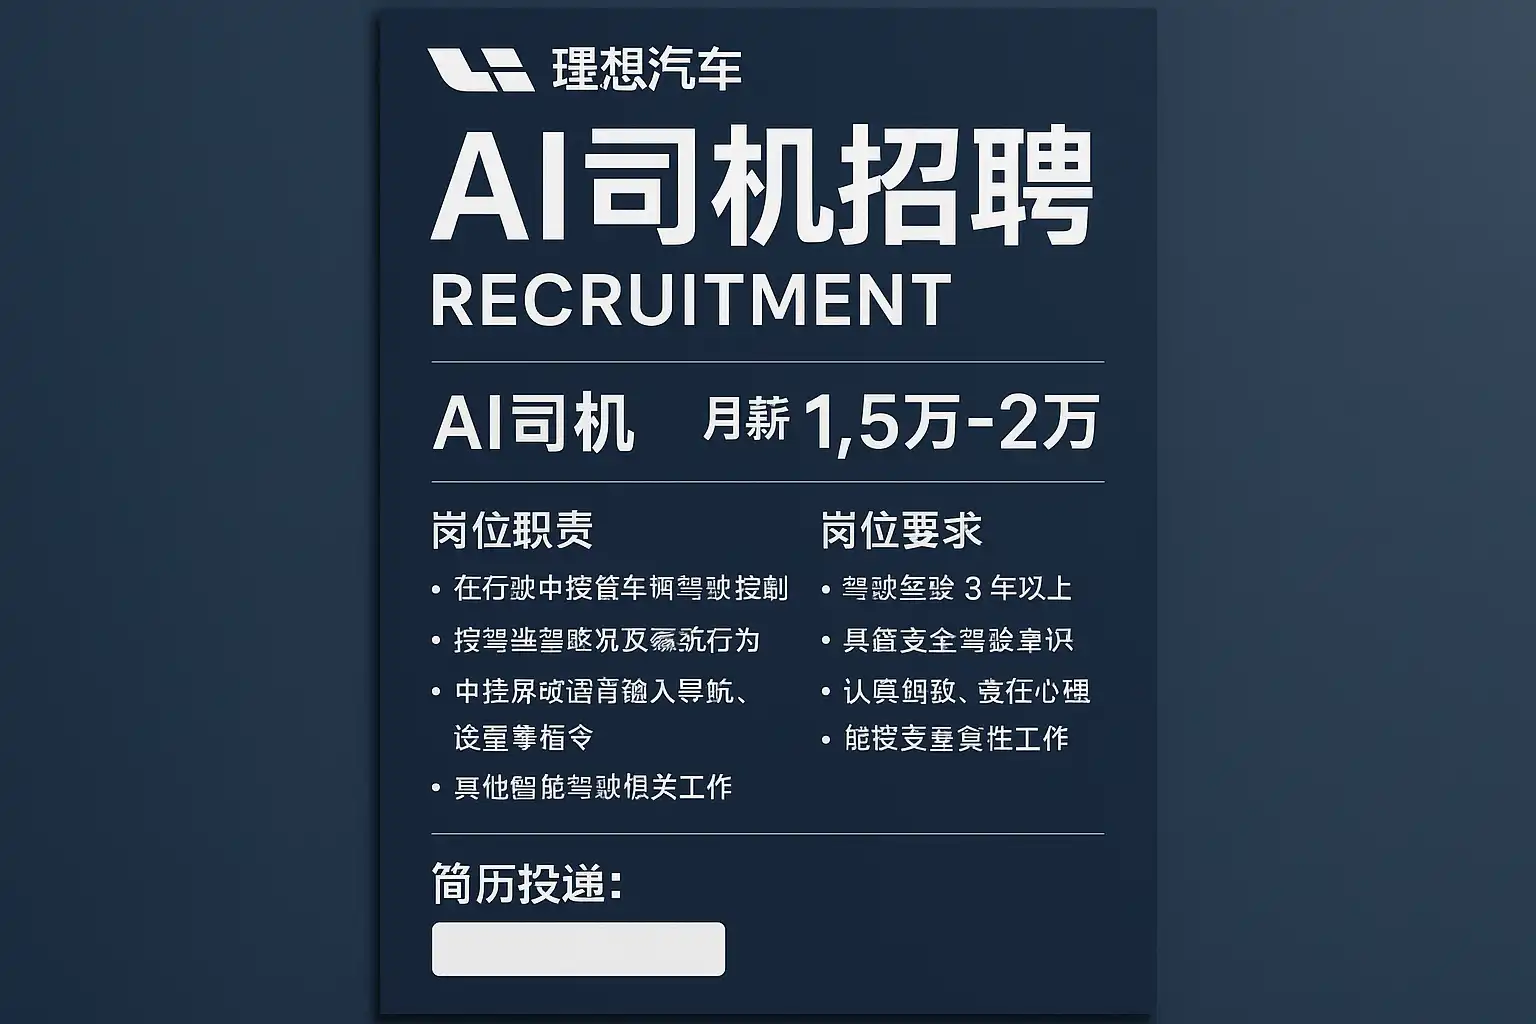Click the duty bullet ending in 行为
This screenshot has height=1024, width=1536.
(606, 640)
